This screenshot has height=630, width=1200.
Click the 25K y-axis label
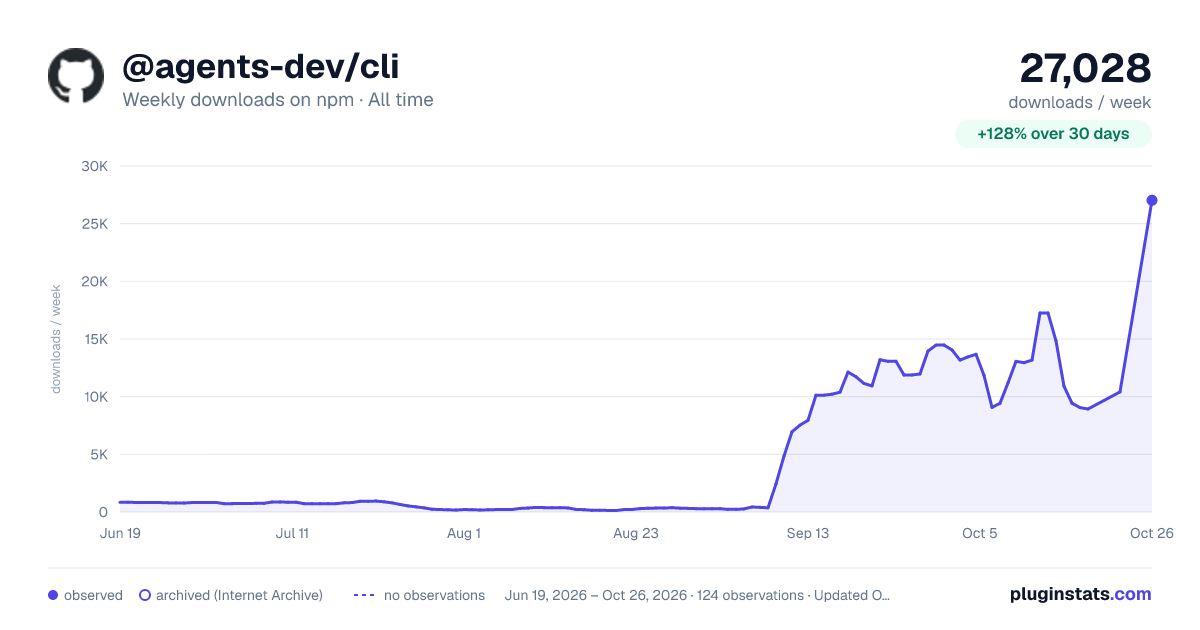[x=94, y=224]
